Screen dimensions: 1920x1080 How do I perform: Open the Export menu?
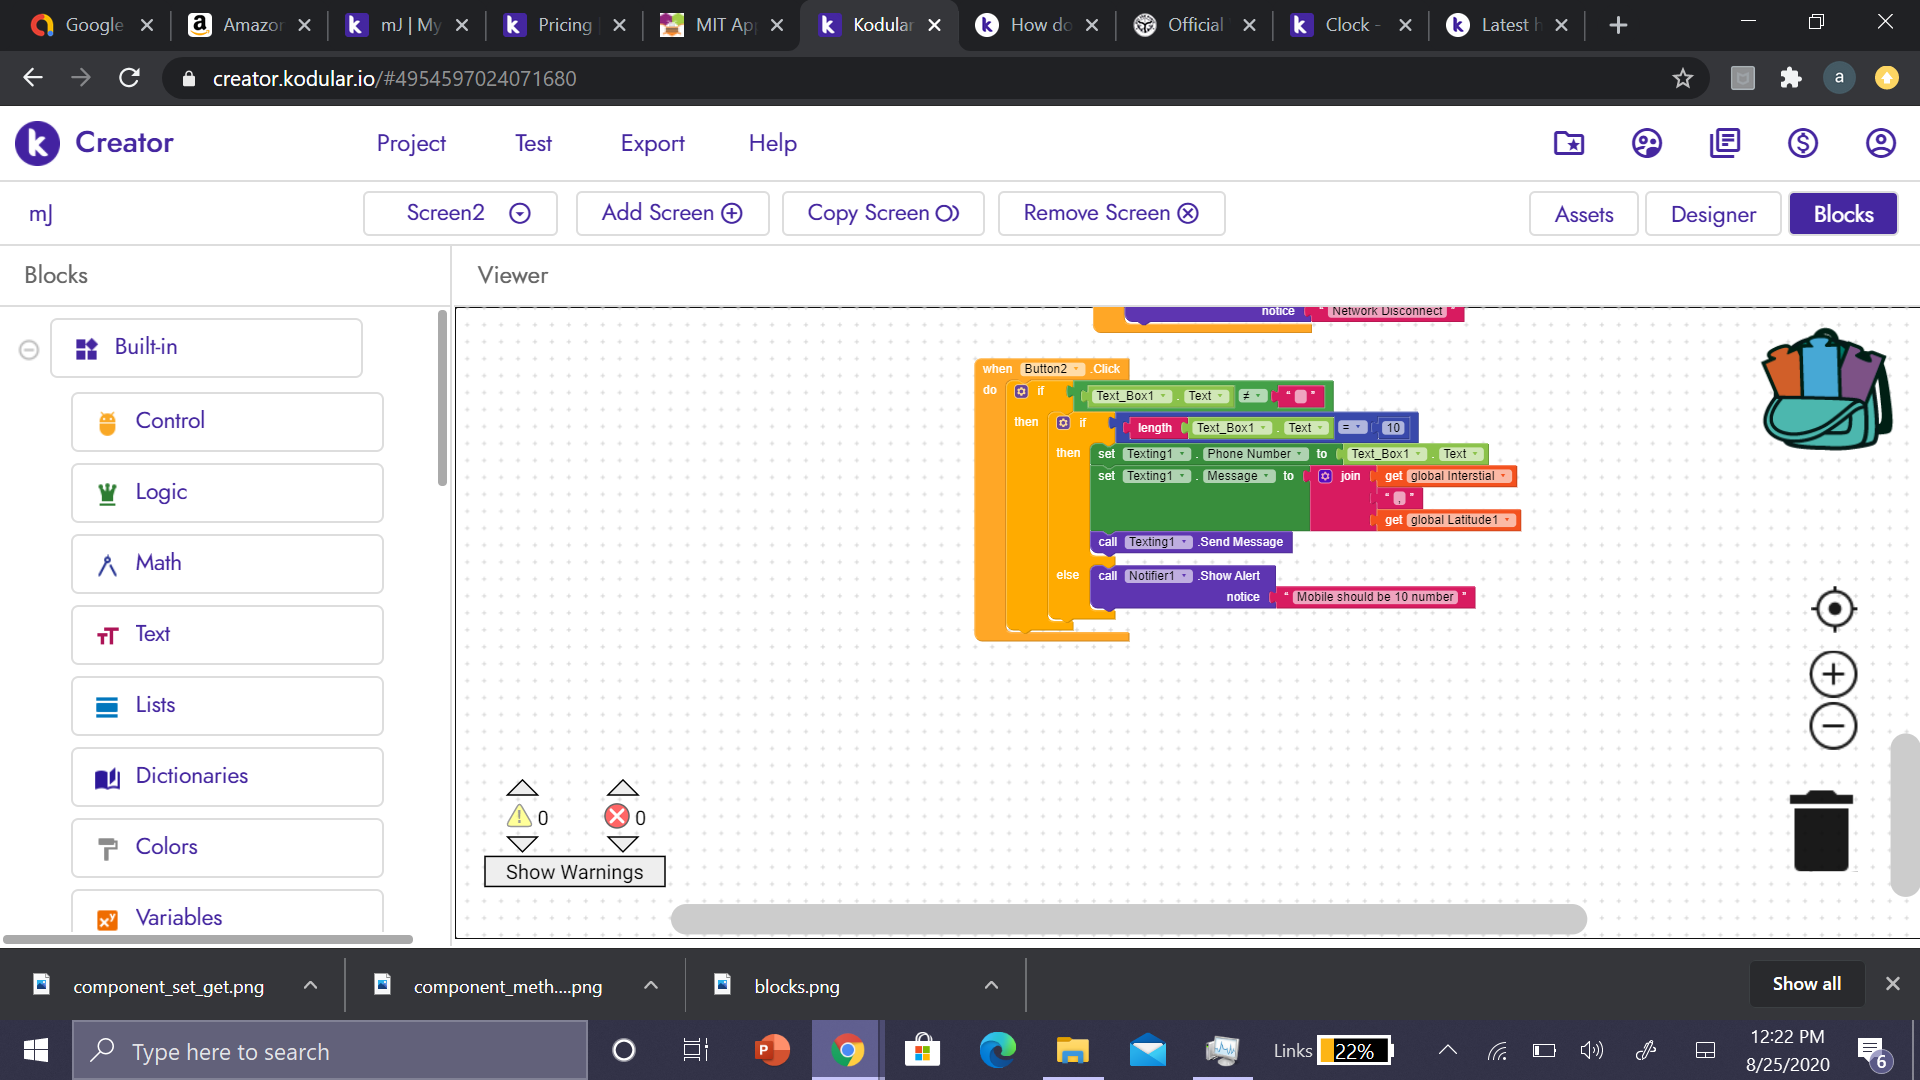(x=652, y=143)
